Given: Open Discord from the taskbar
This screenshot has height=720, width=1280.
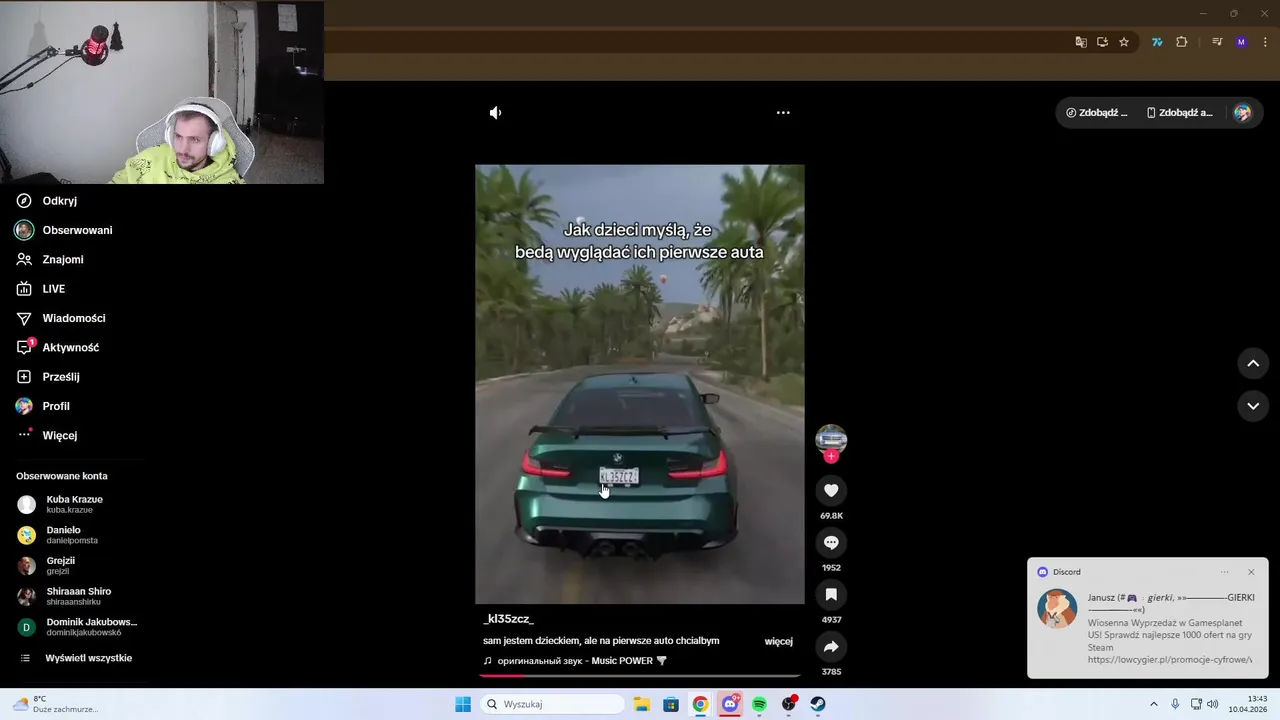Looking at the screenshot, I should (x=730, y=704).
